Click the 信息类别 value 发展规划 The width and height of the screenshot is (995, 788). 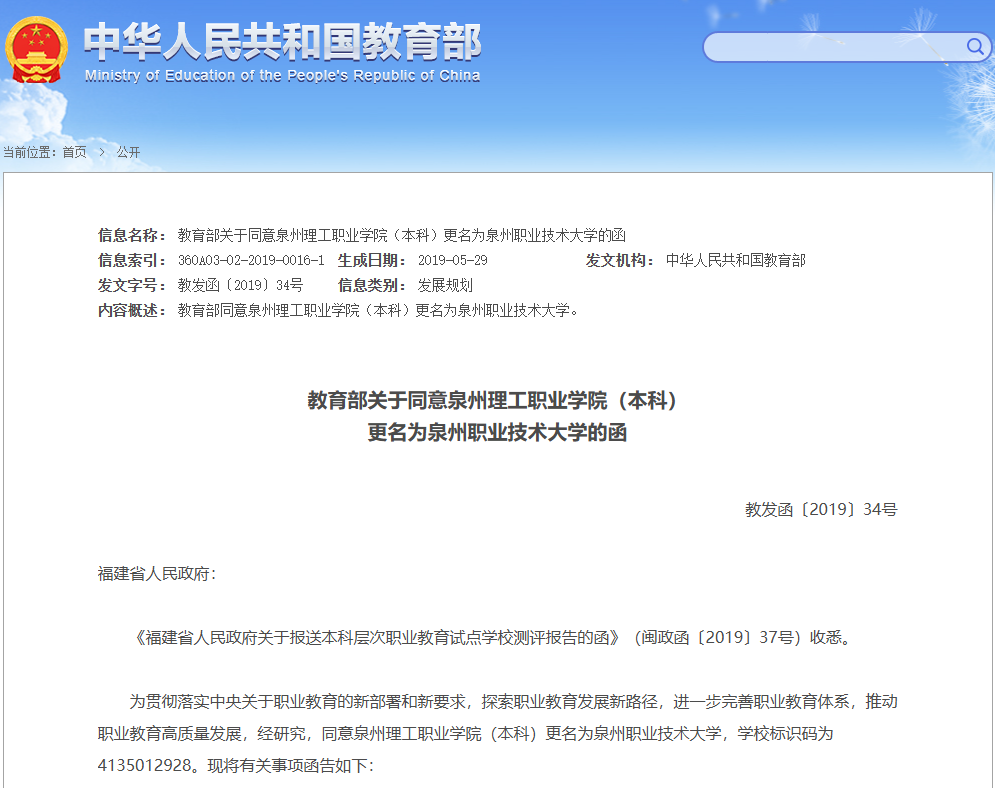point(445,285)
